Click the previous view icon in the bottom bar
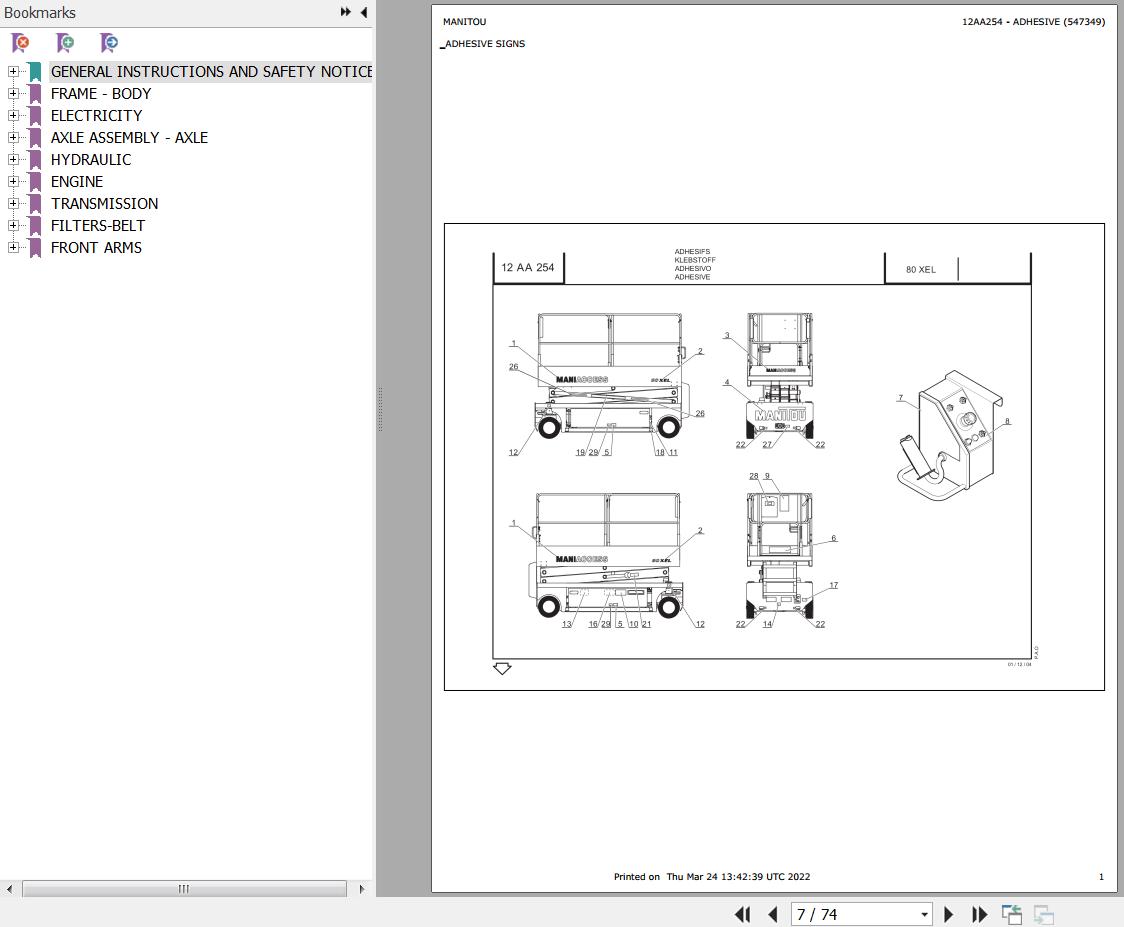 [x=1012, y=914]
